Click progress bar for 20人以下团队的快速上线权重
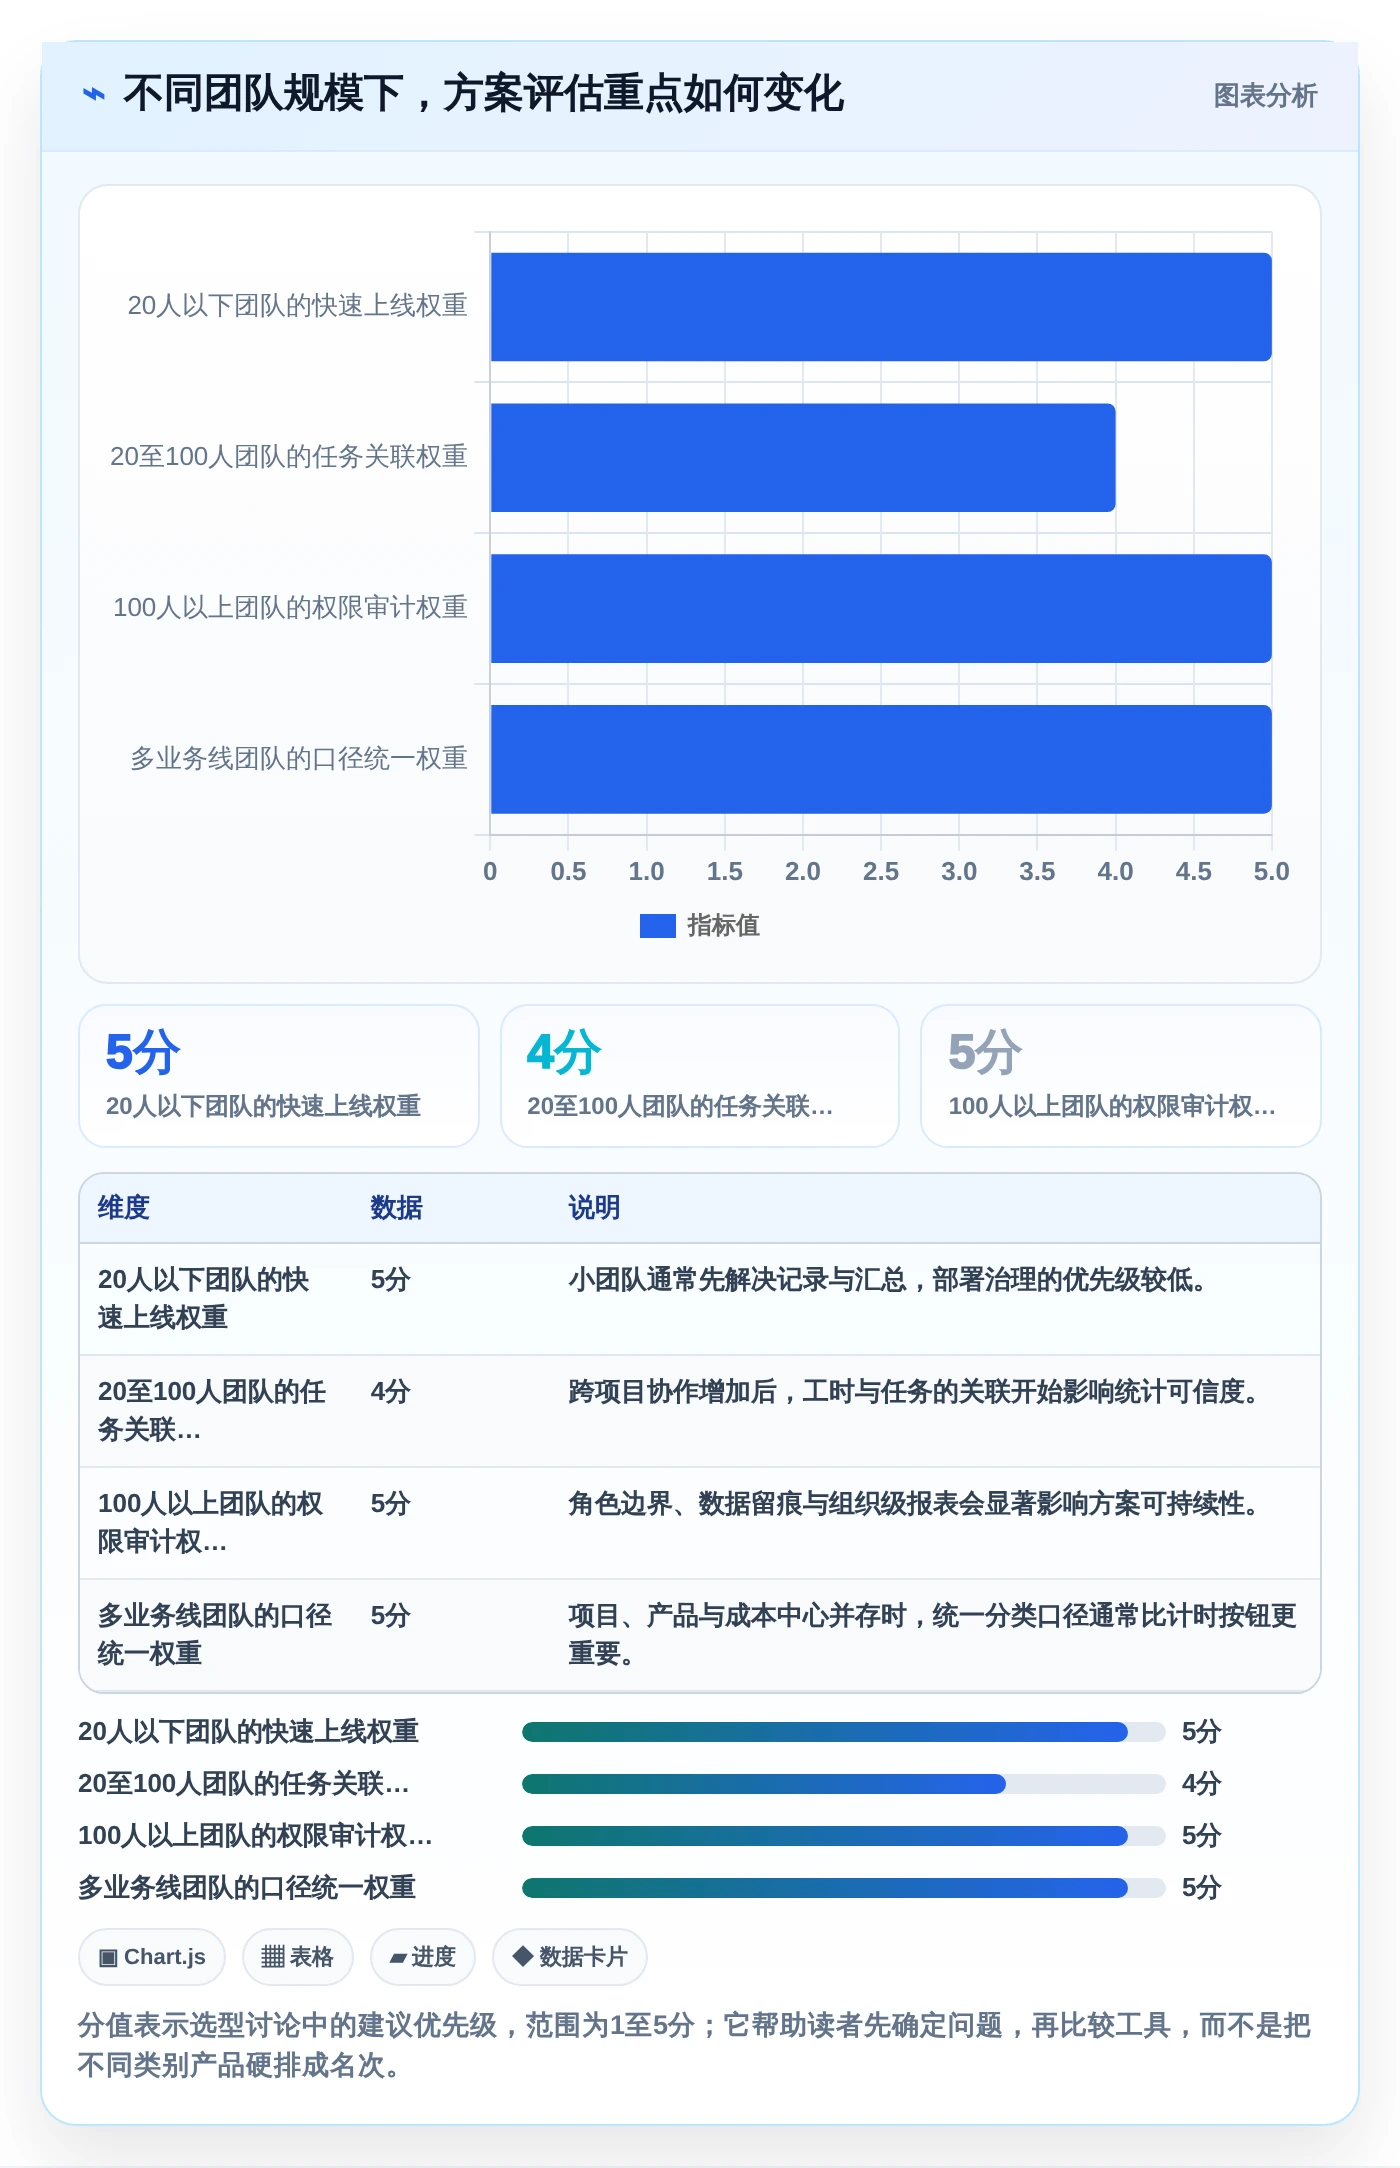 [844, 1732]
